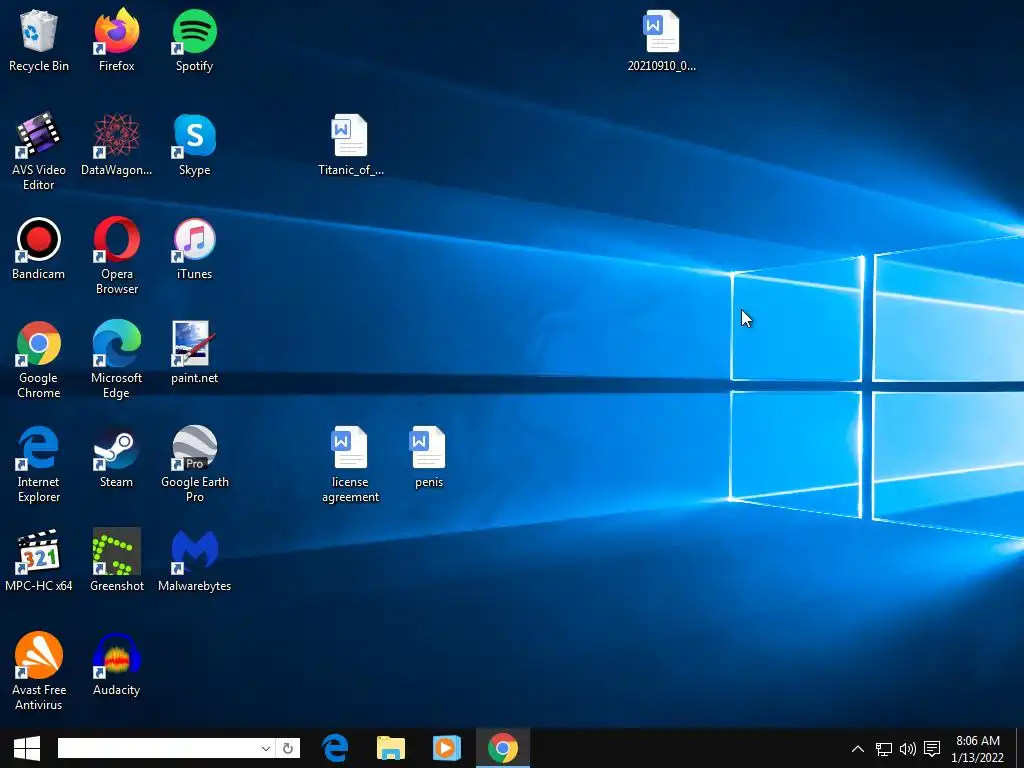Click the clock showing 8:06 AM
The height and width of the screenshot is (768, 1024).
(x=978, y=749)
